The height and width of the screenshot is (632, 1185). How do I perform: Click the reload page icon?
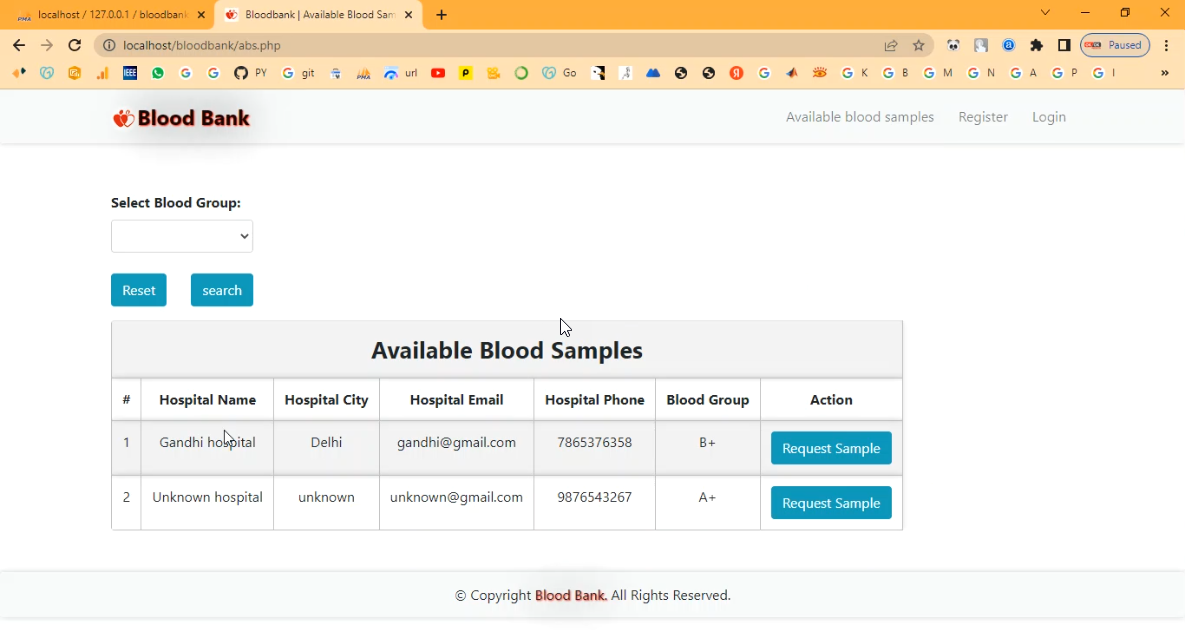[74, 45]
